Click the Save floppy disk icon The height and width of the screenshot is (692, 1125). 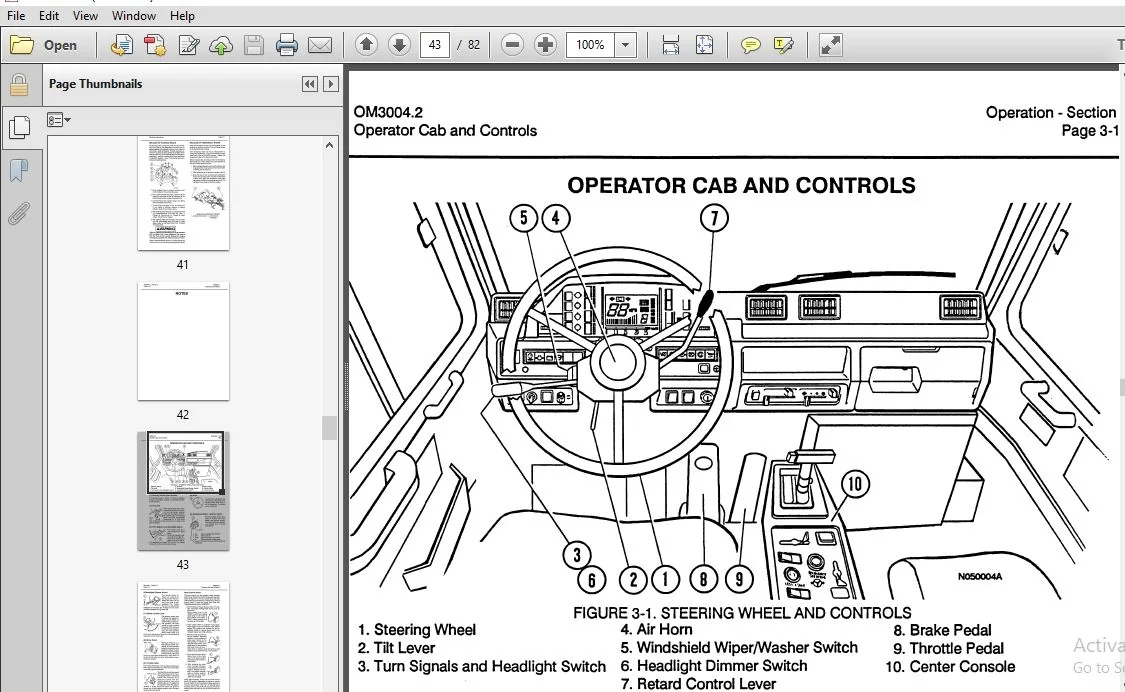[x=254, y=45]
